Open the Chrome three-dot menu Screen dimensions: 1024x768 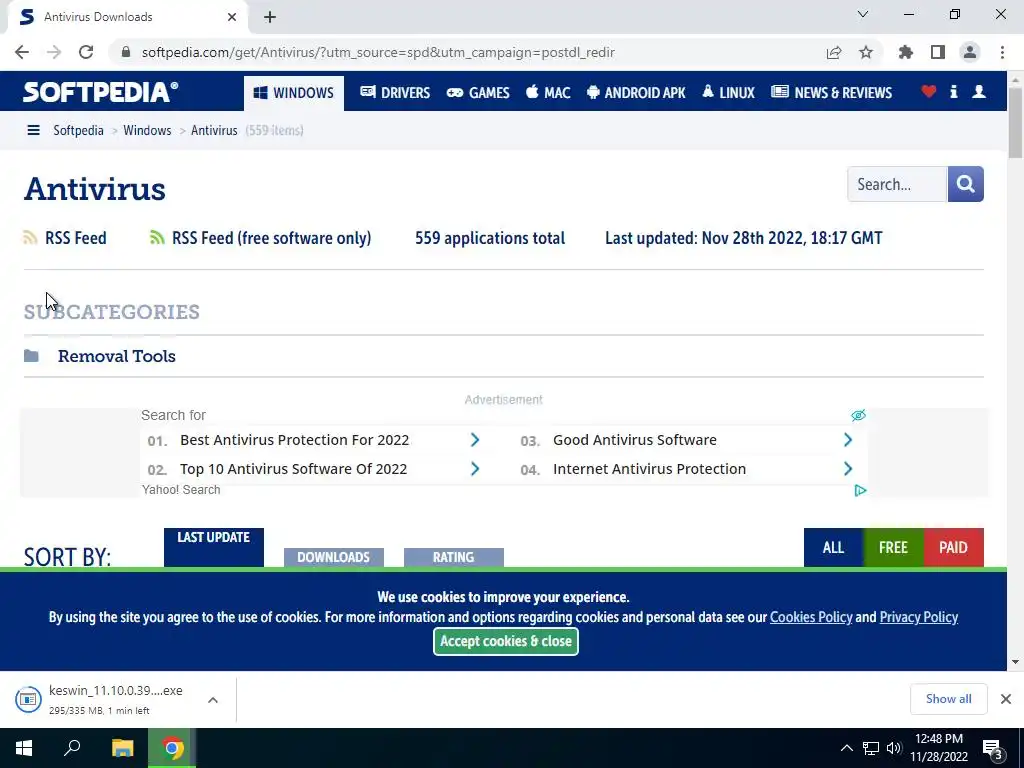point(1002,52)
